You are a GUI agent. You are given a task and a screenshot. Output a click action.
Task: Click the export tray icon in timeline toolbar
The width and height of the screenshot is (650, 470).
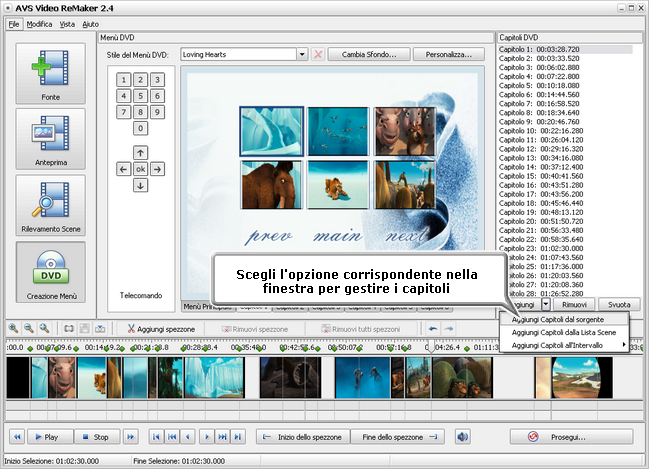point(100,329)
